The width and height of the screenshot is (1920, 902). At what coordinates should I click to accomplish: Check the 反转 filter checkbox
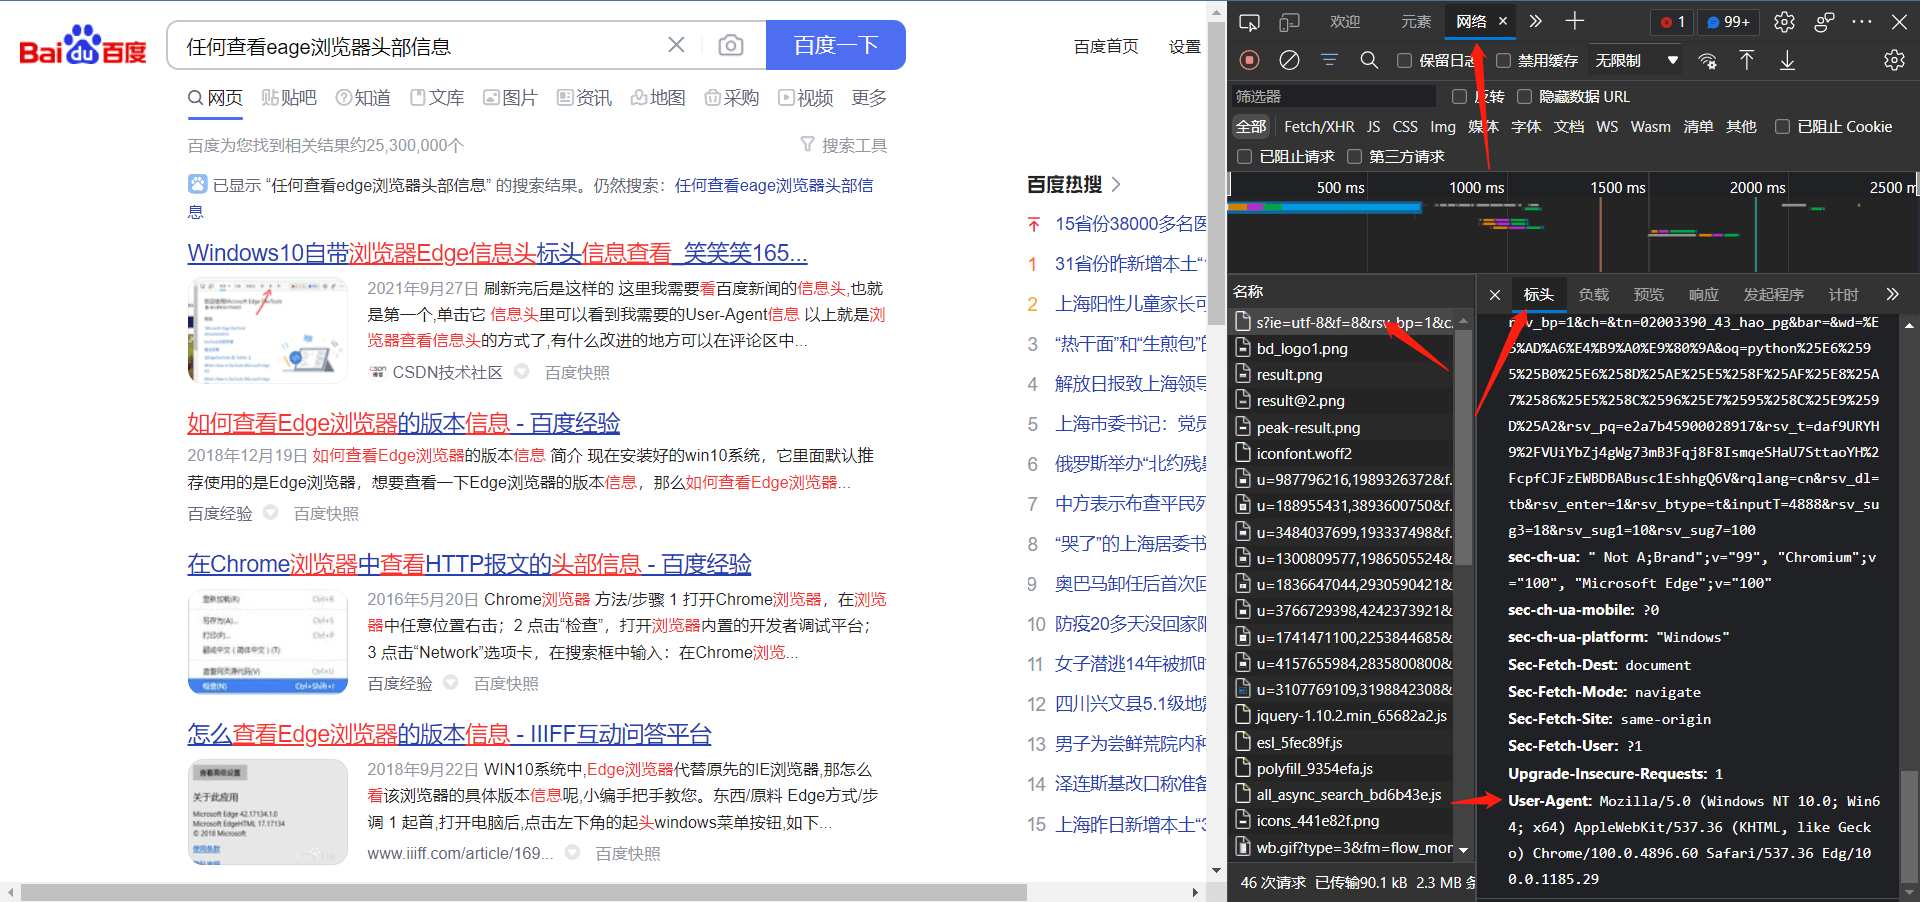(1459, 97)
